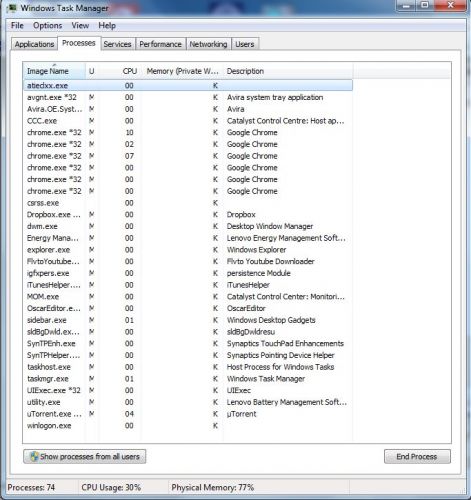The width and height of the screenshot is (471, 500).
Task: Open the Options menu
Action: (47, 26)
